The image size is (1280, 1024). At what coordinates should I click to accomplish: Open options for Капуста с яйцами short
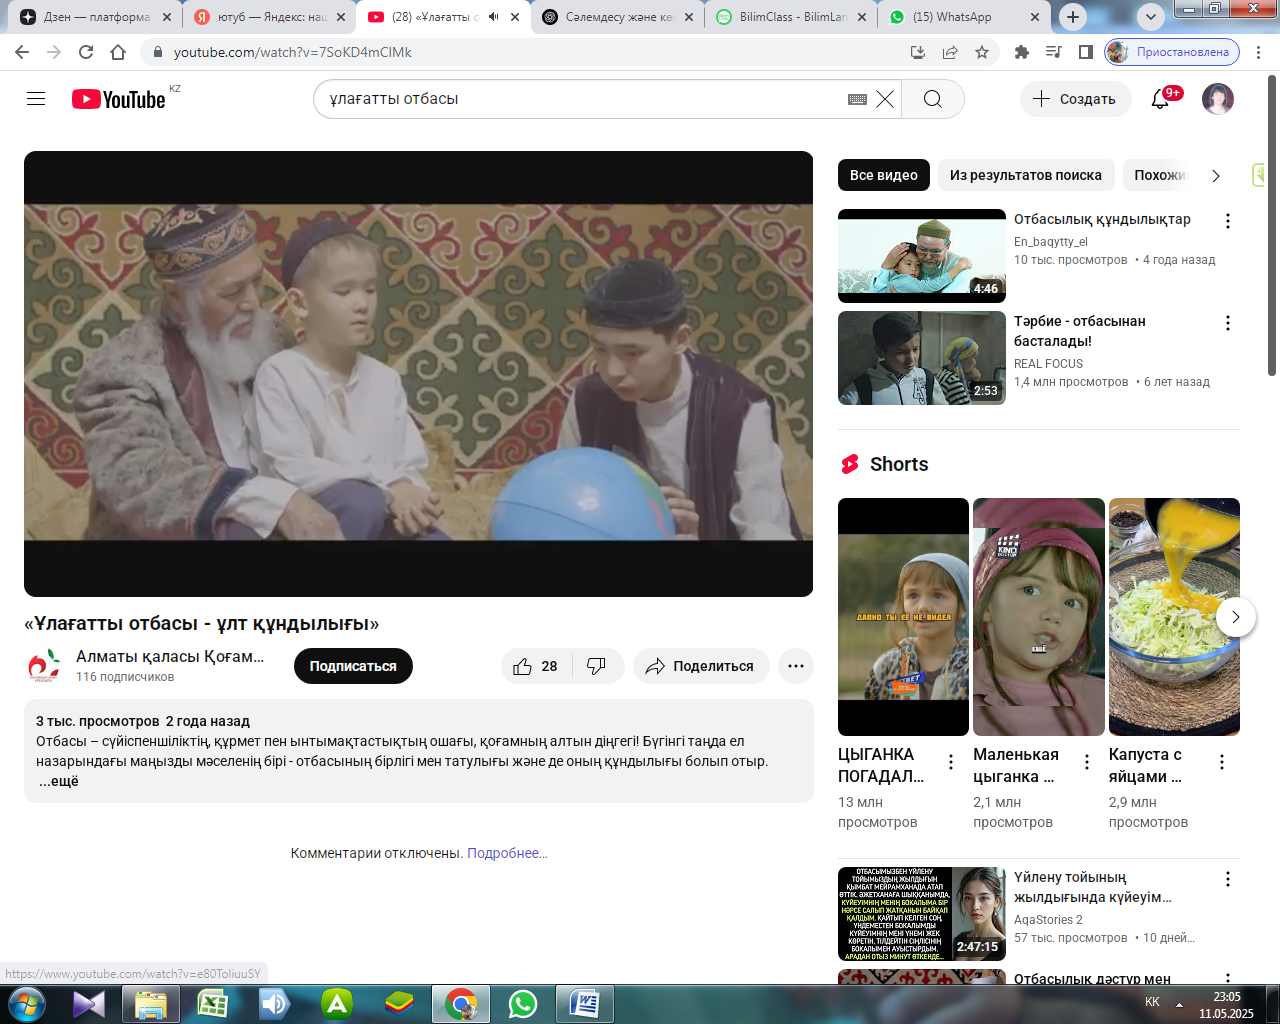[1222, 762]
